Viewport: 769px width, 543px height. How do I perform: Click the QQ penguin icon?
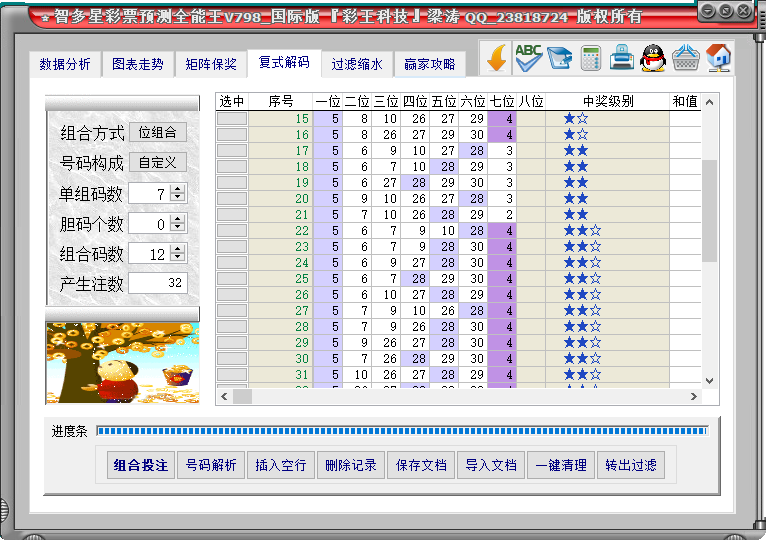pos(653,59)
